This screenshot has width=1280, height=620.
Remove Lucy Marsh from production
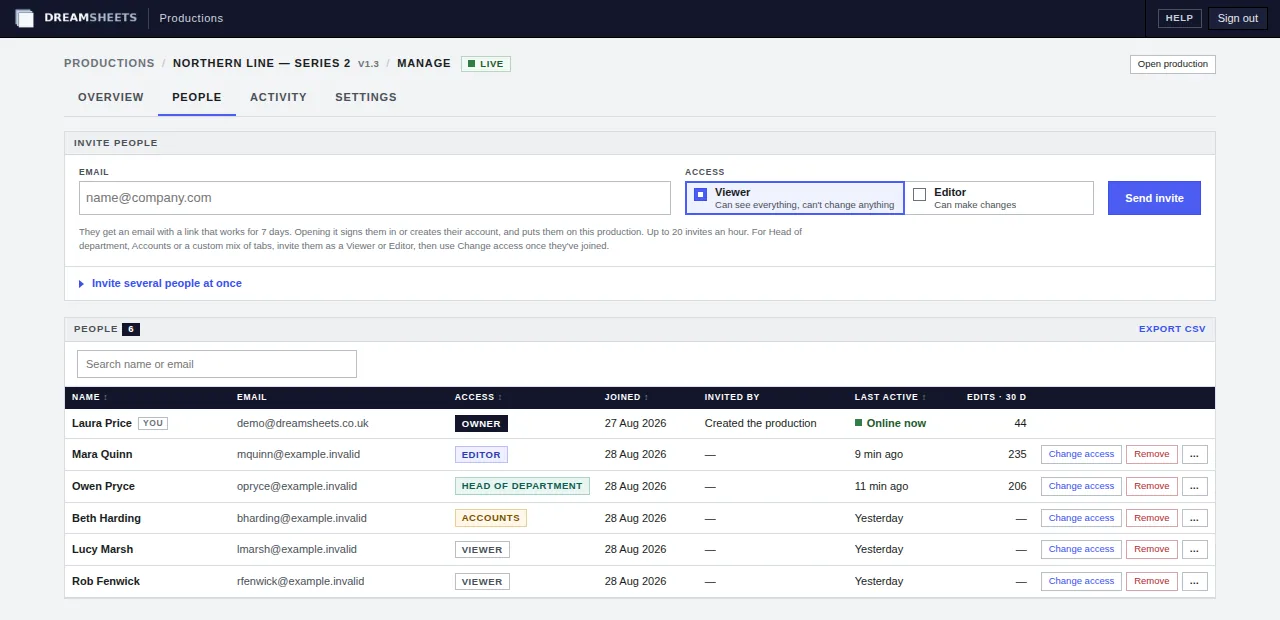pos(1151,549)
